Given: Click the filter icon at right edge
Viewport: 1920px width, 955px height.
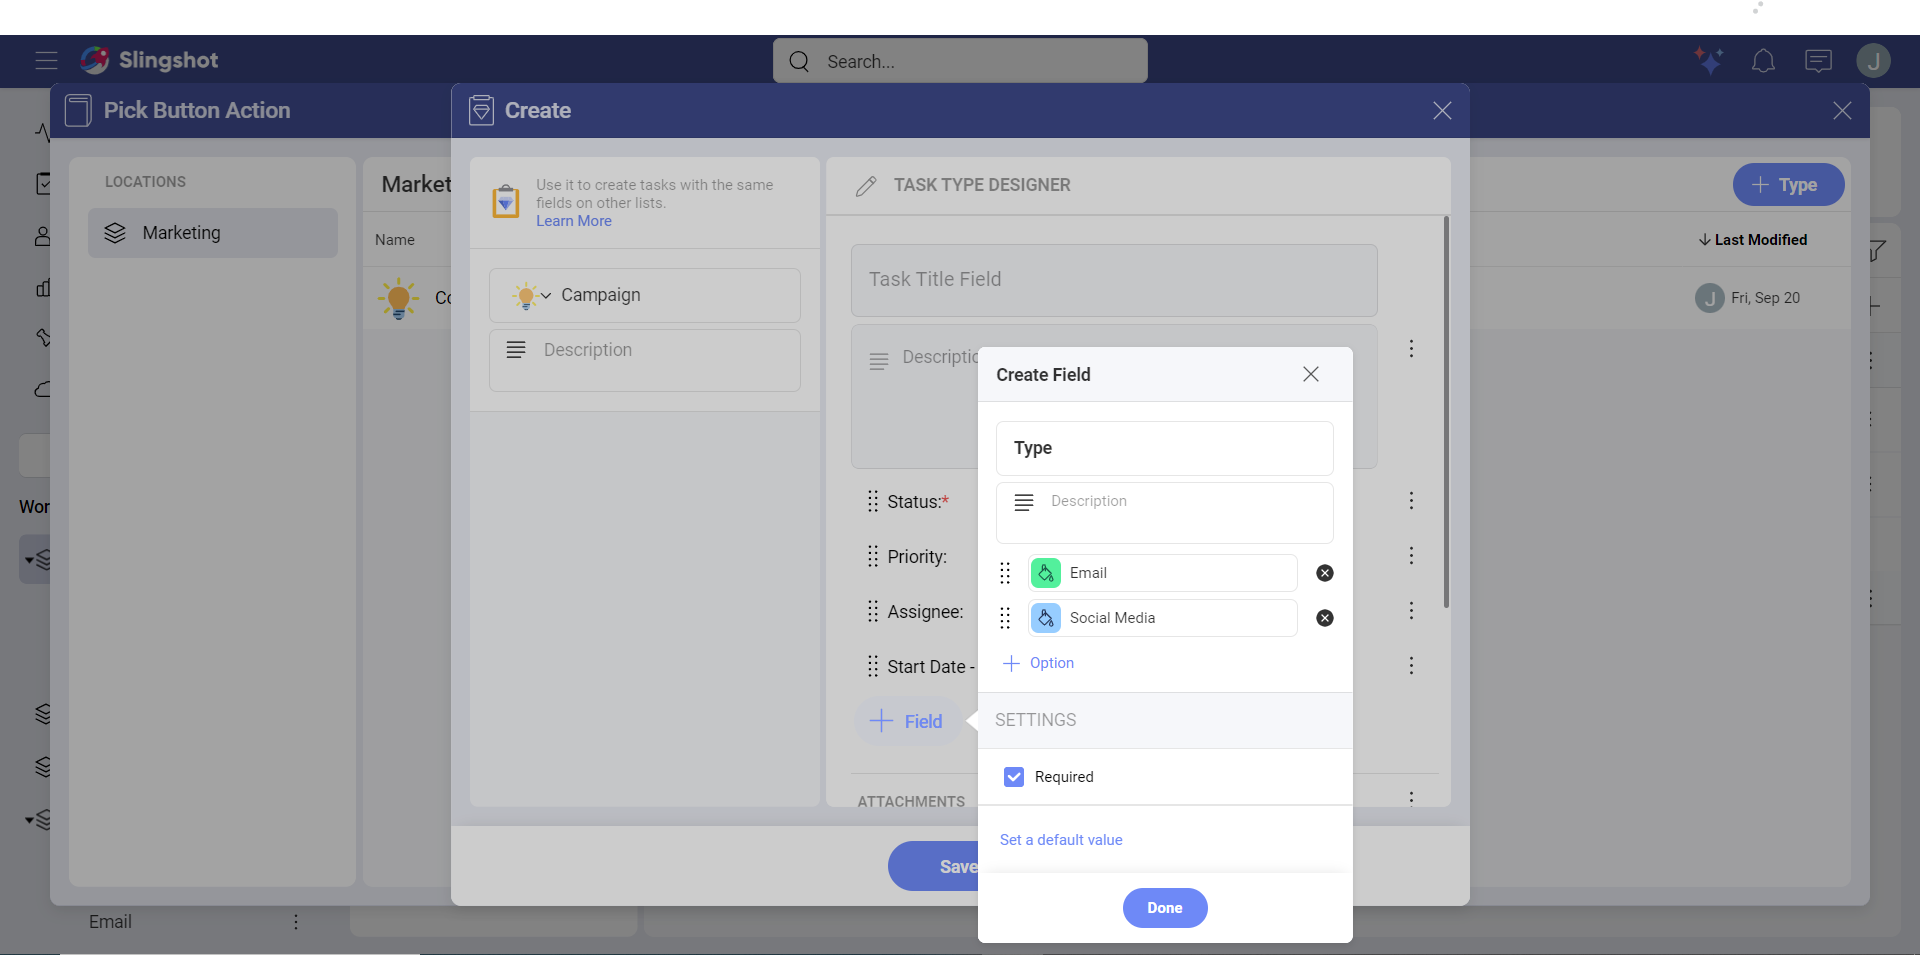Looking at the screenshot, I should tap(1878, 250).
